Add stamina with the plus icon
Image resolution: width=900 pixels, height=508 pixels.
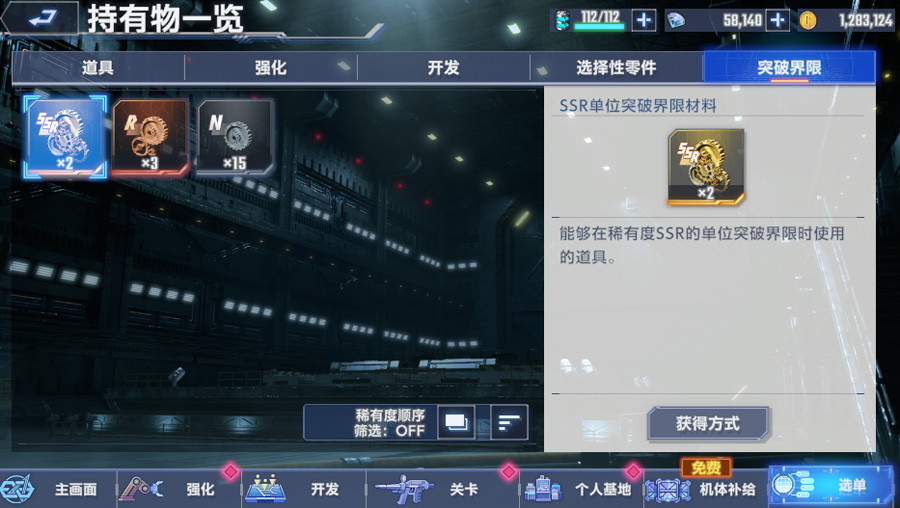tap(643, 21)
